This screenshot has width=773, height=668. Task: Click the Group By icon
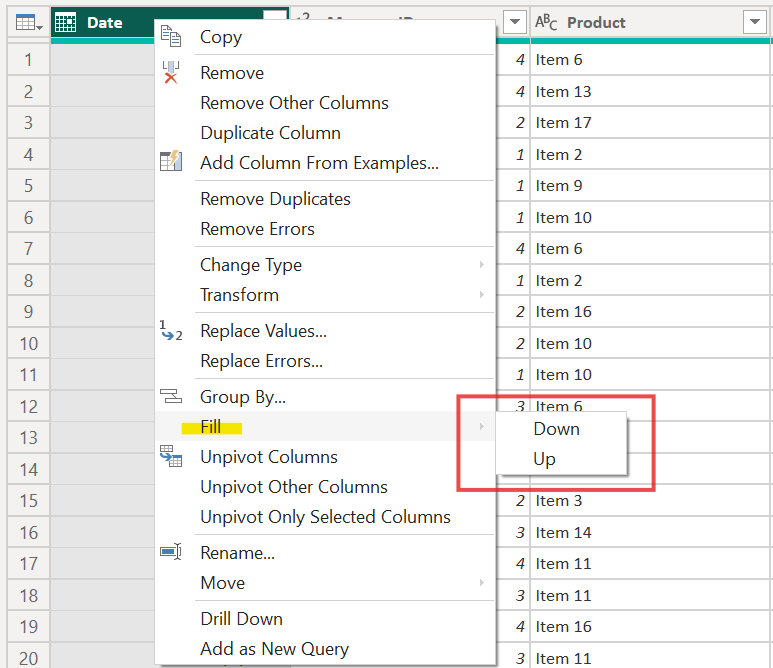pyautogui.click(x=171, y=397)
